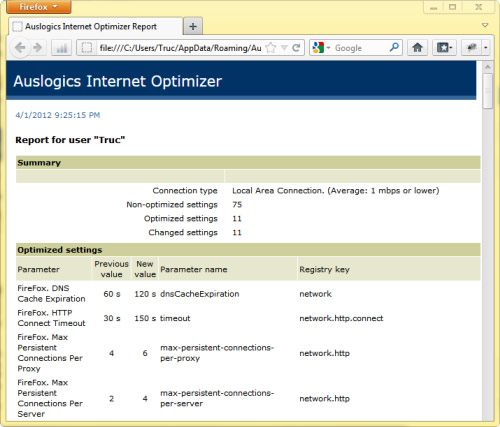Click the dnsCacheExpiration parameter name

click(x=200, y=294)
